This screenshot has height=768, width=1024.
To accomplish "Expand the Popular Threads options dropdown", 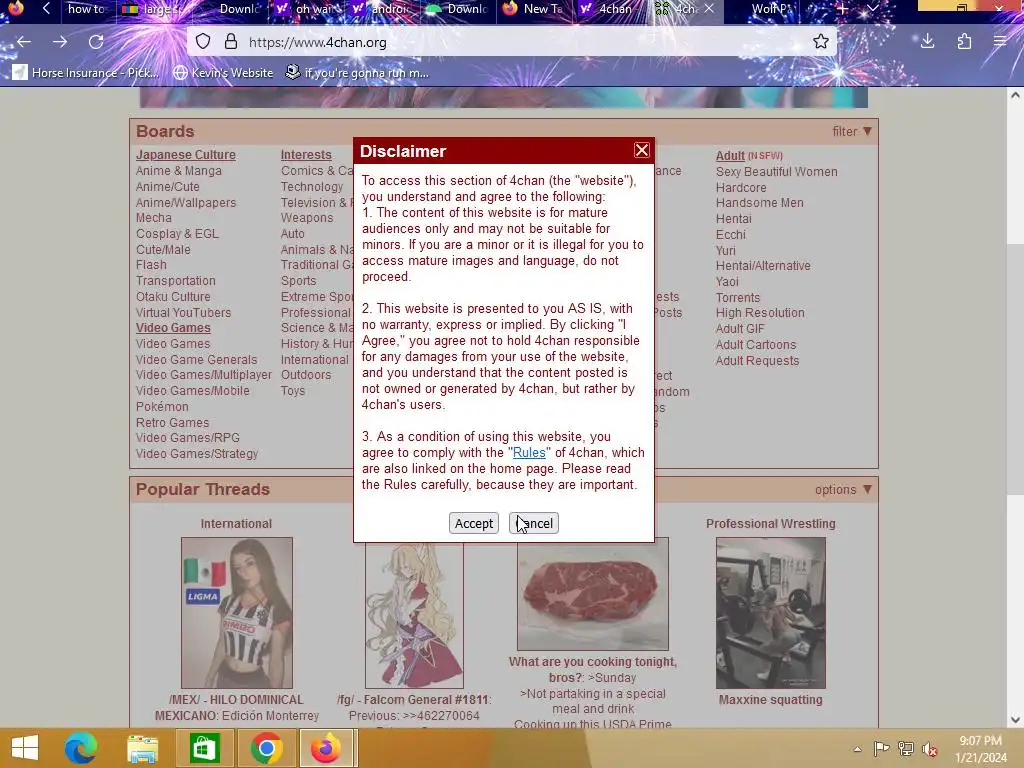I will tap(843, 489).
